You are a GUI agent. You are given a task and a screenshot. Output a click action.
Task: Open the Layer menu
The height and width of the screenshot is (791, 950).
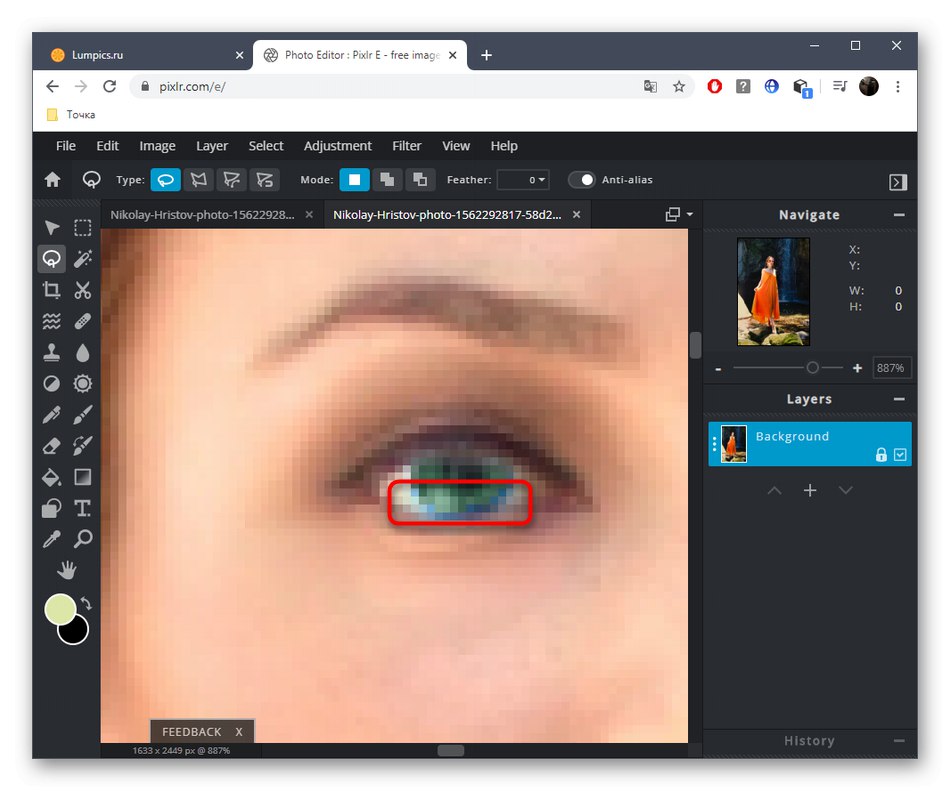(x=212, y=146)
